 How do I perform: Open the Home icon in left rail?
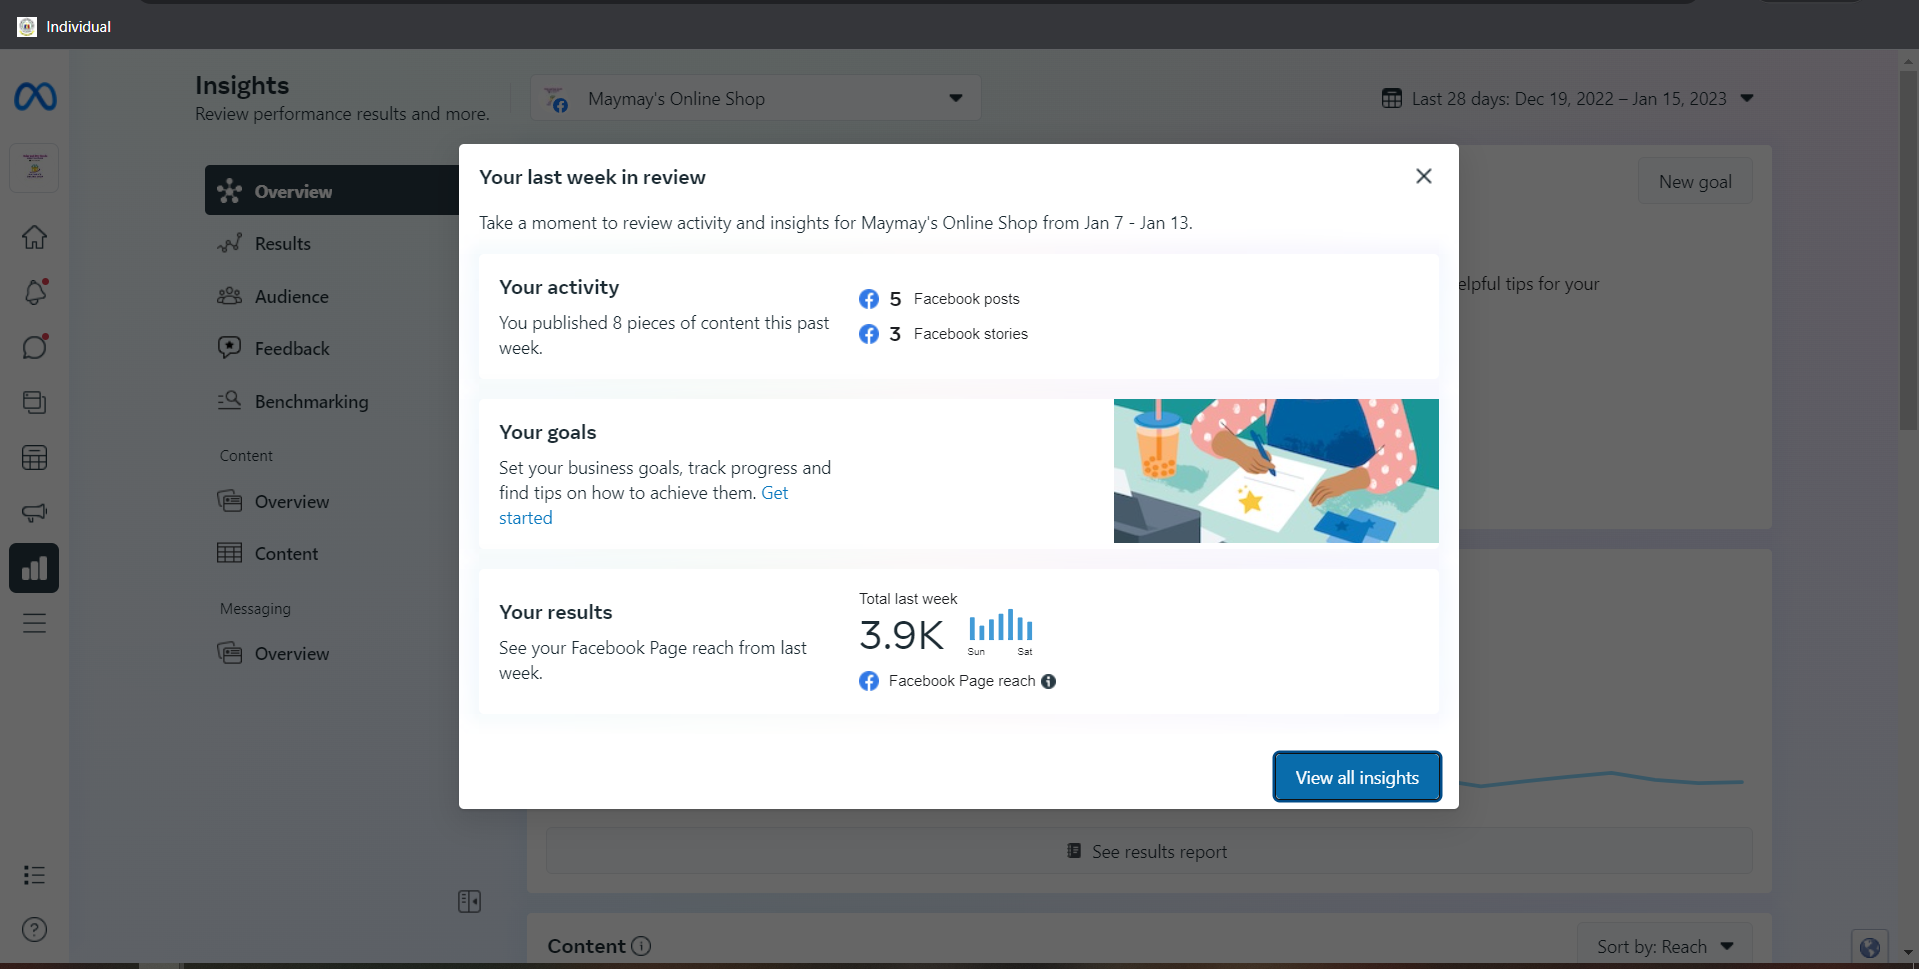35,237
